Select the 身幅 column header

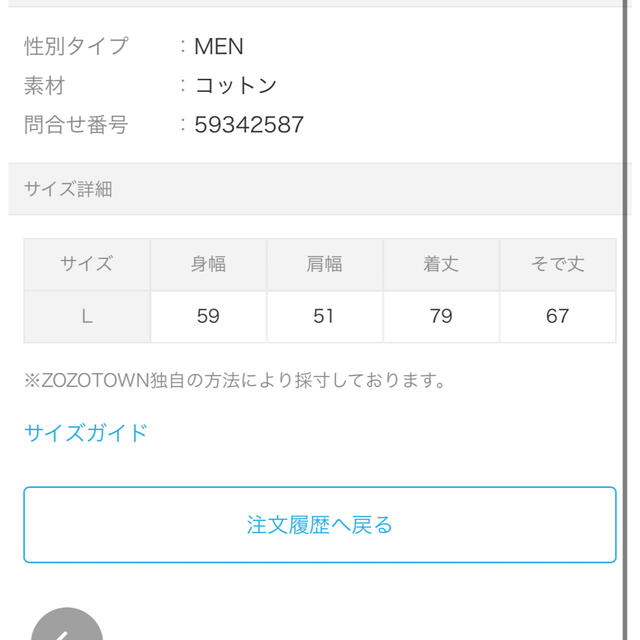click(208, 264)
